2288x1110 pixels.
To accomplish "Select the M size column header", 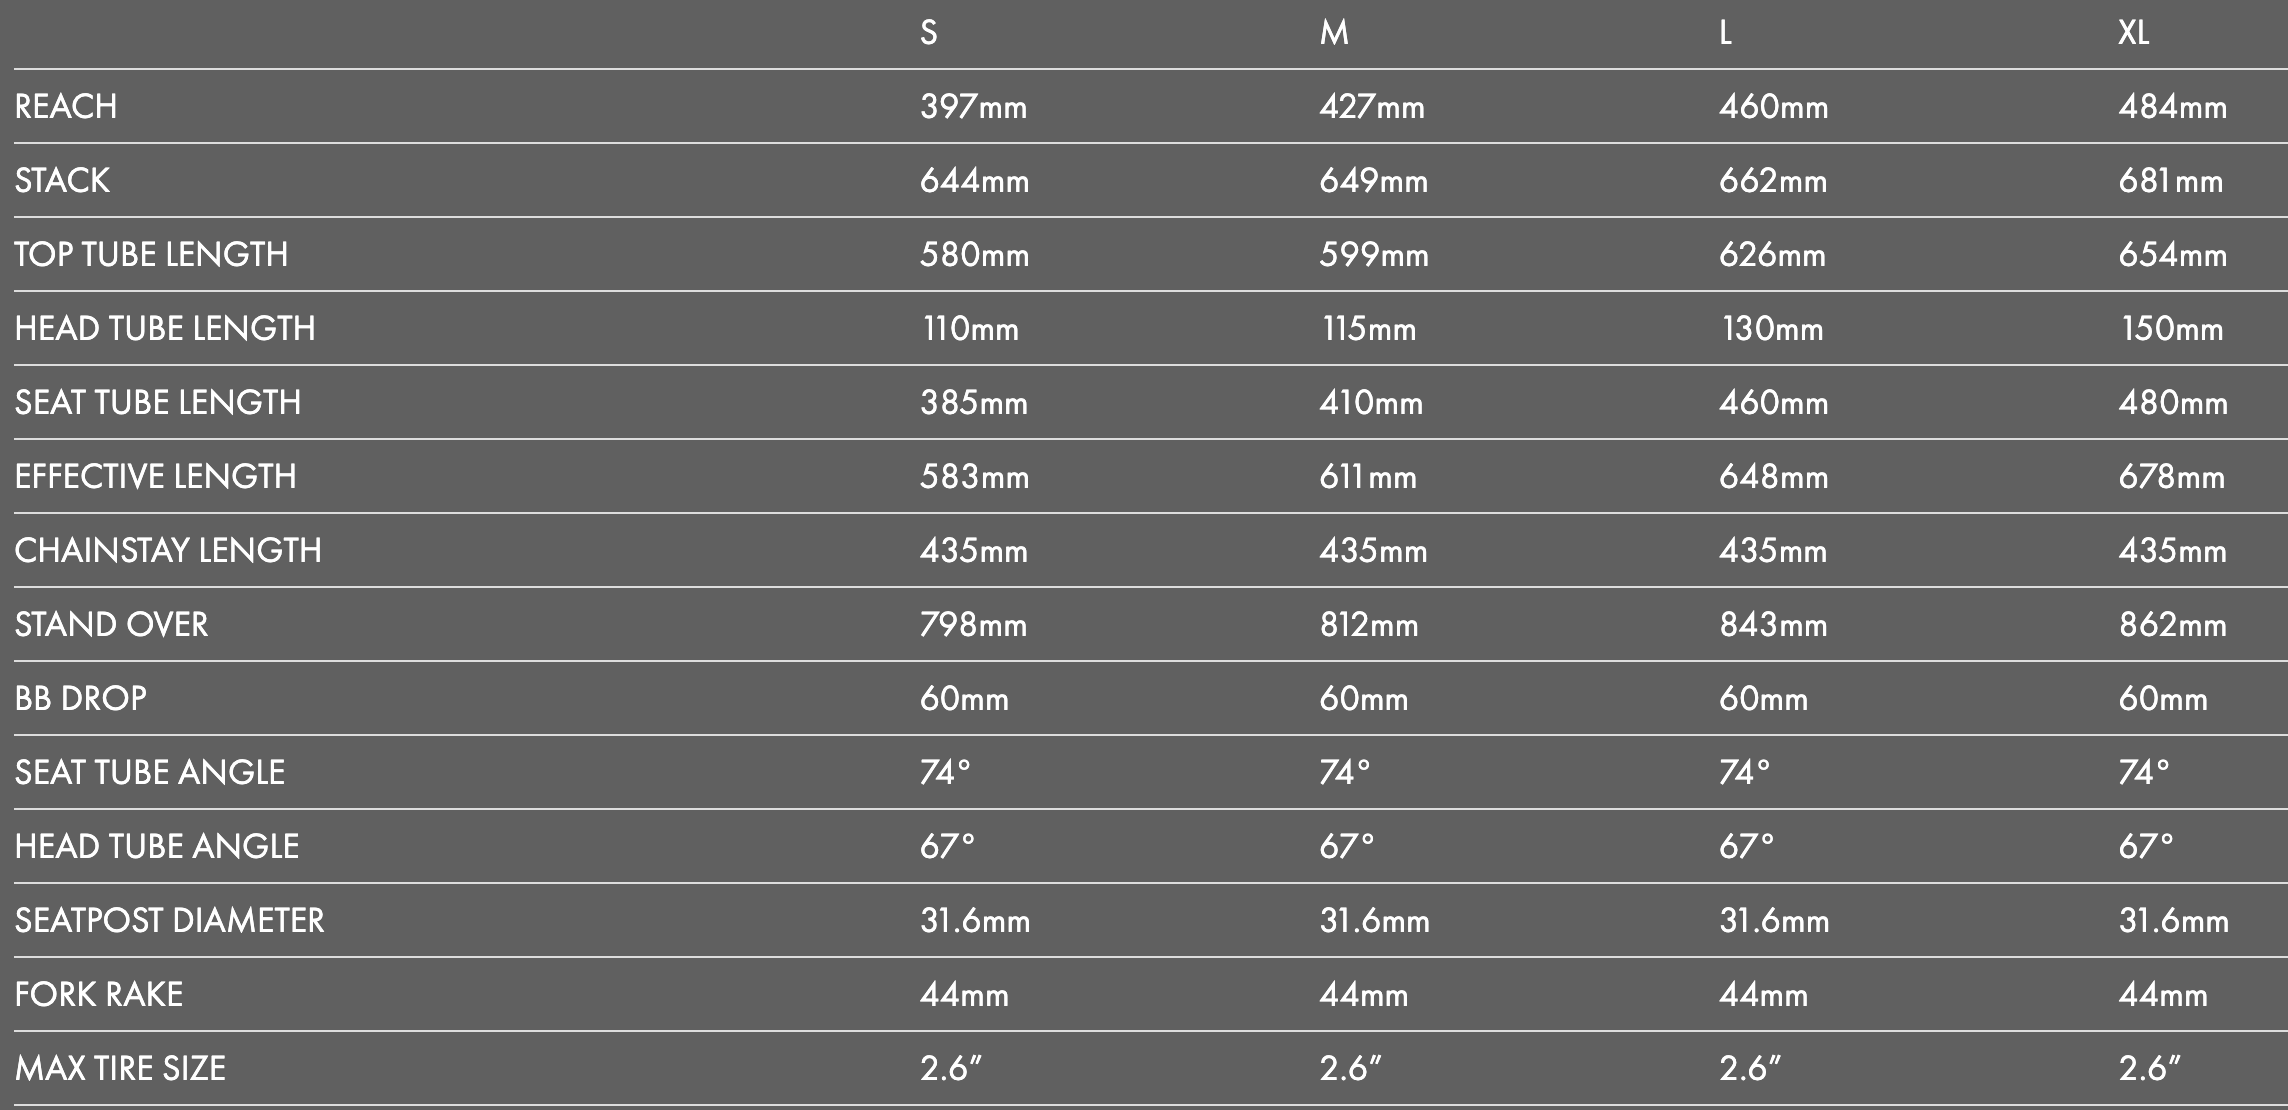I will (x=1334, y=33).
